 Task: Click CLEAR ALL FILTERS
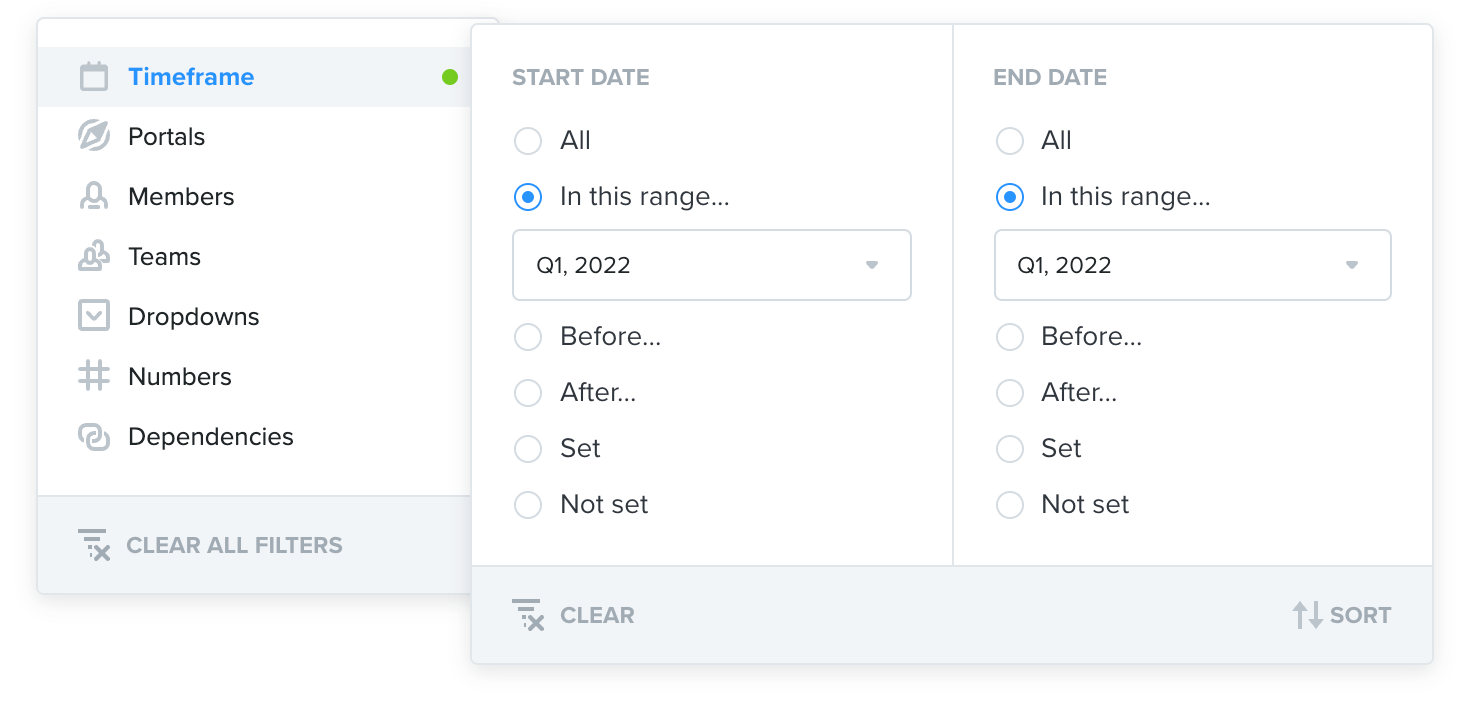point(234,545)
